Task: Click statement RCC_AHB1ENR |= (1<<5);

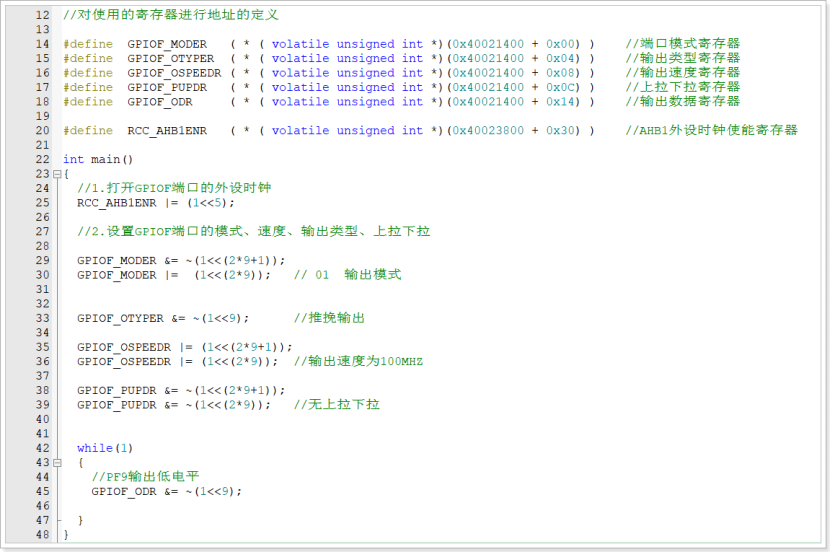Action: [156, 203]
